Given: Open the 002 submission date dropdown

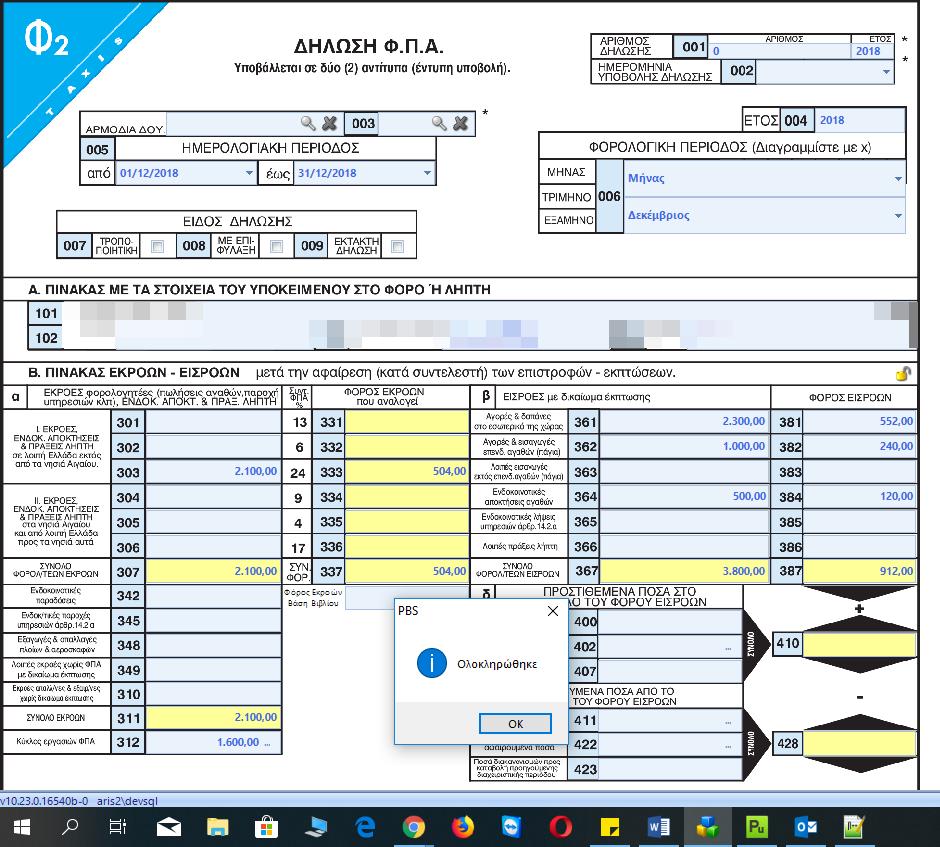Looking at the screenshot, I should (886, 72).
